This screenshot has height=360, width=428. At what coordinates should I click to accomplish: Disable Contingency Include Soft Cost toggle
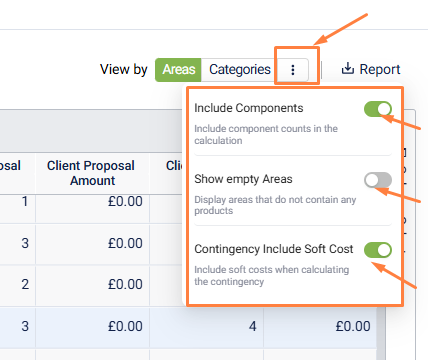pyautogui.click(x=378, y=250)
